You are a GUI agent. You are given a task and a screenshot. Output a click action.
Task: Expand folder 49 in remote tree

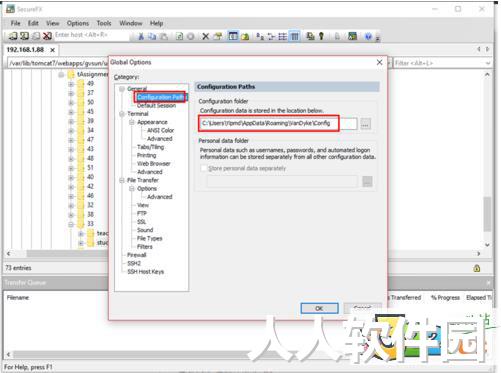(x=71, y=84)
